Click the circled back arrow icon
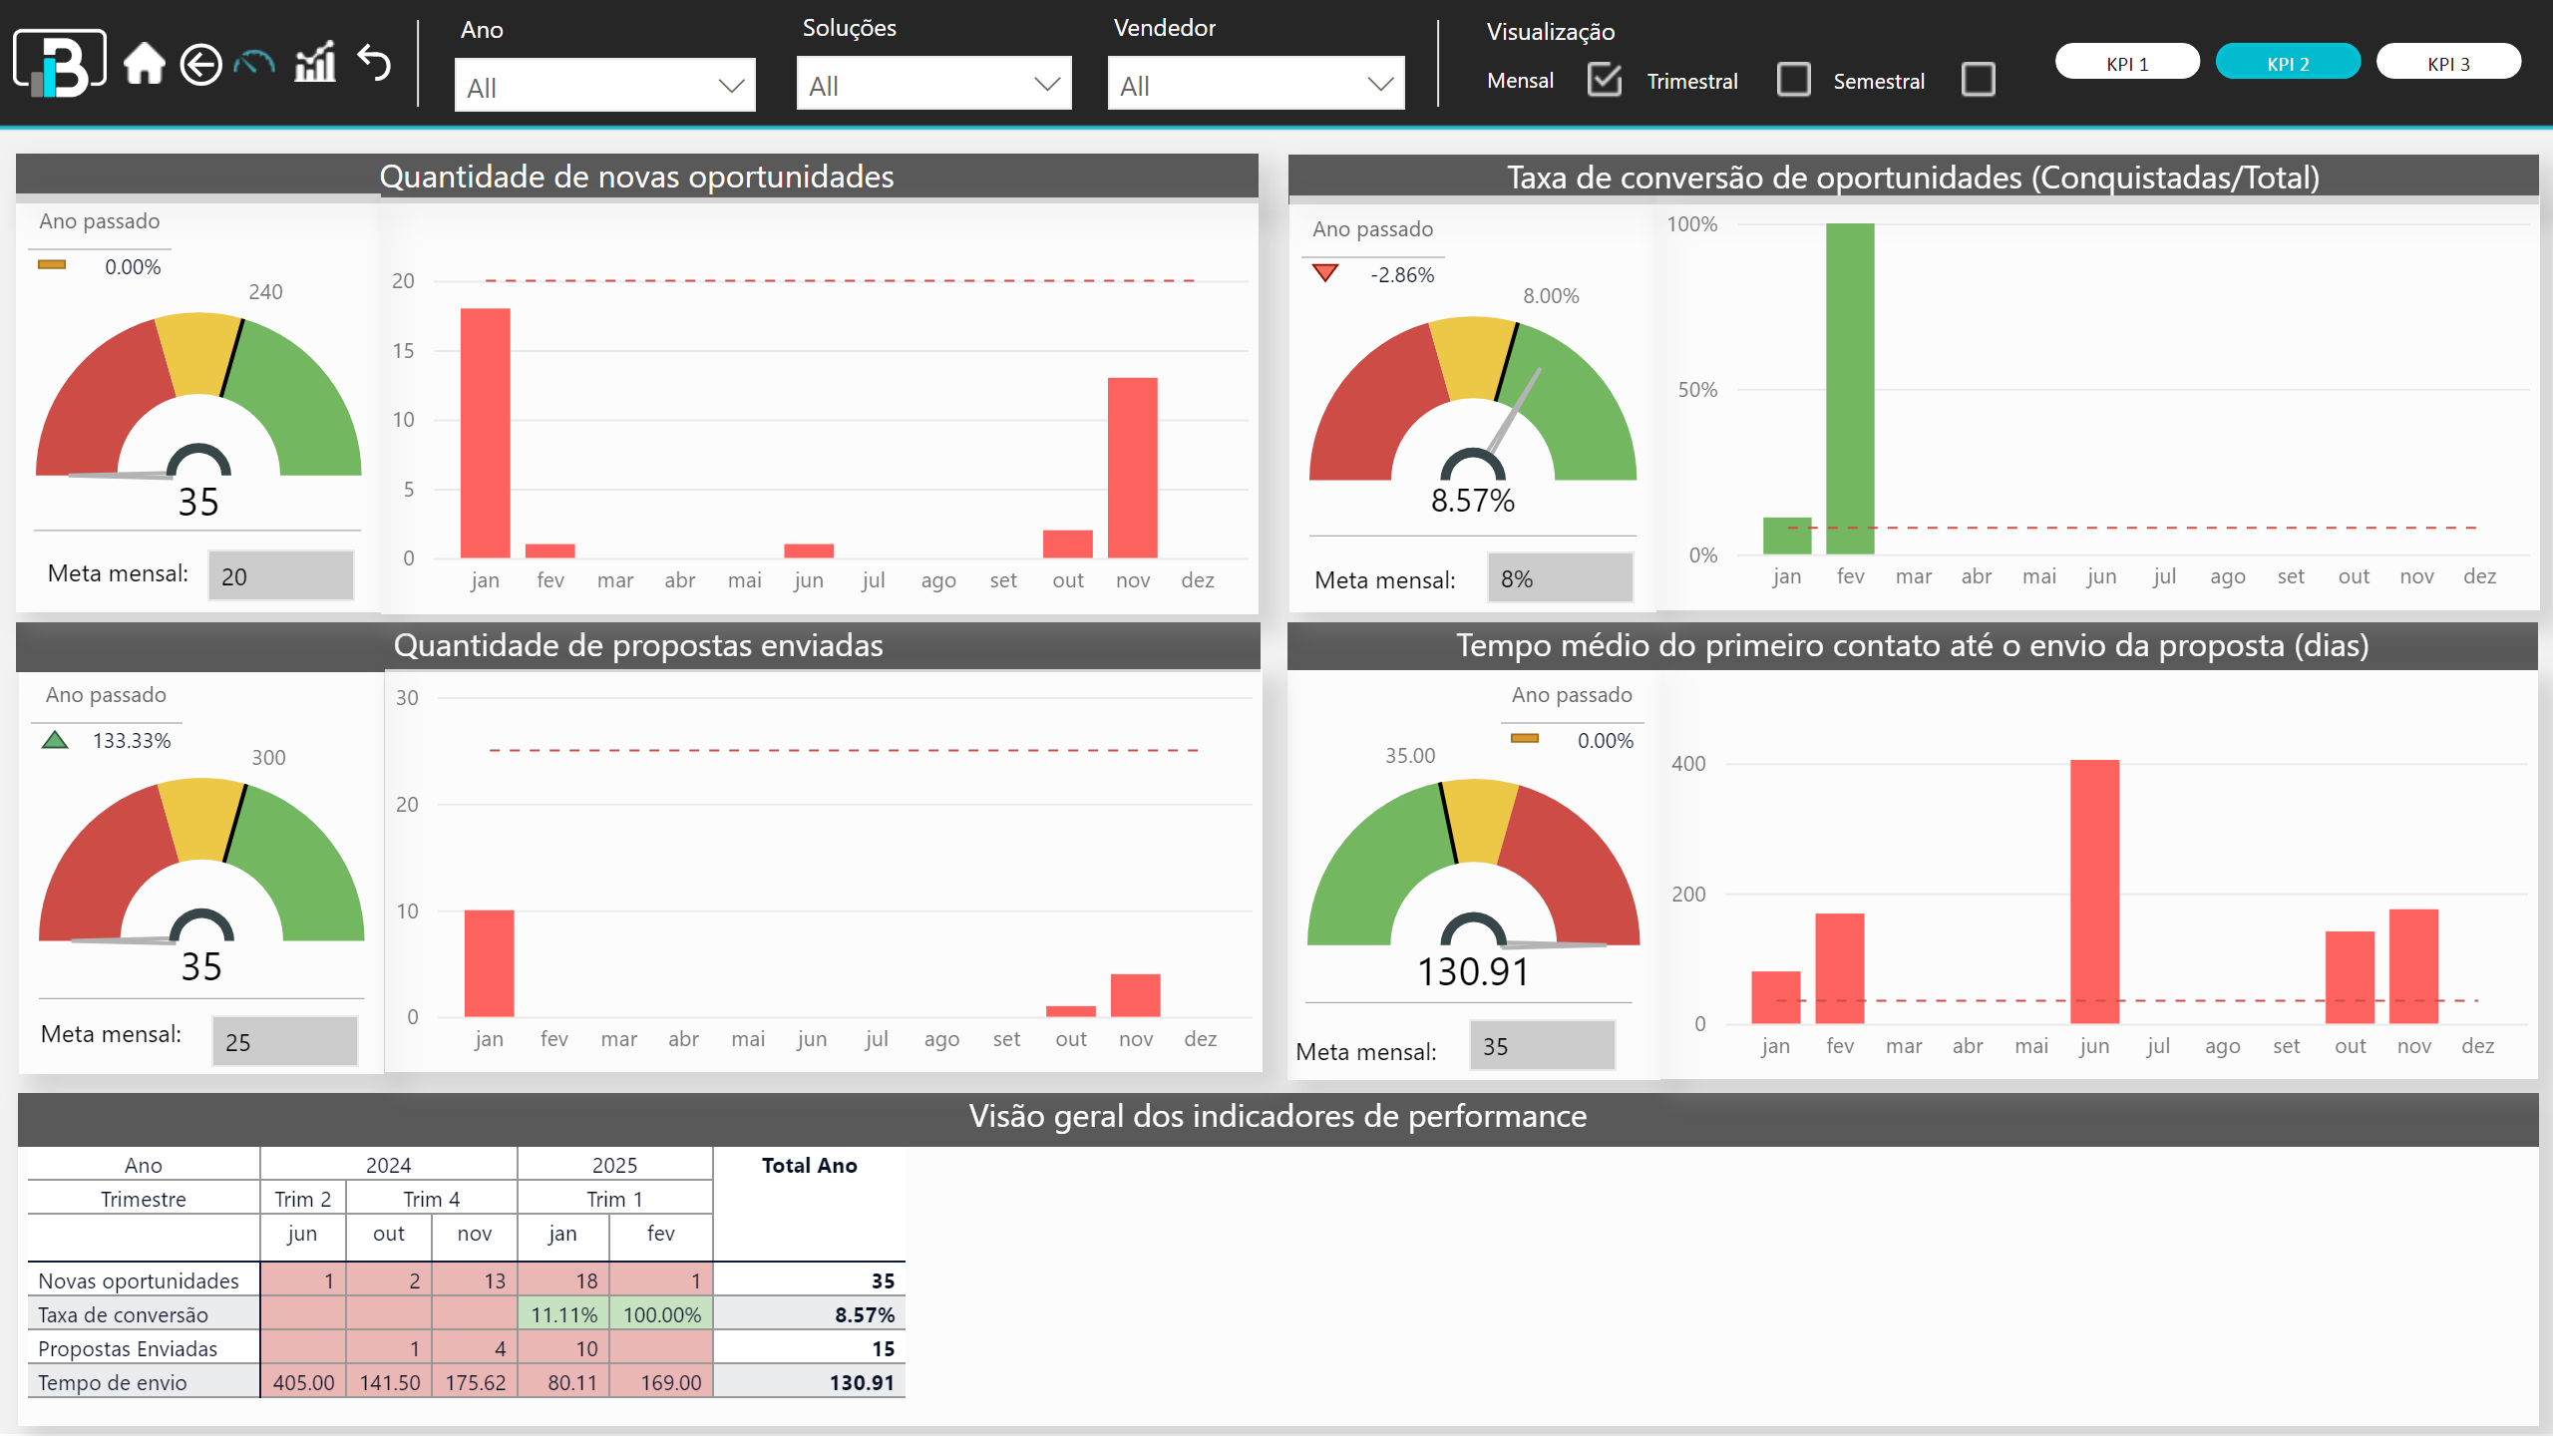The image size is (2553, 1456). 200,65
